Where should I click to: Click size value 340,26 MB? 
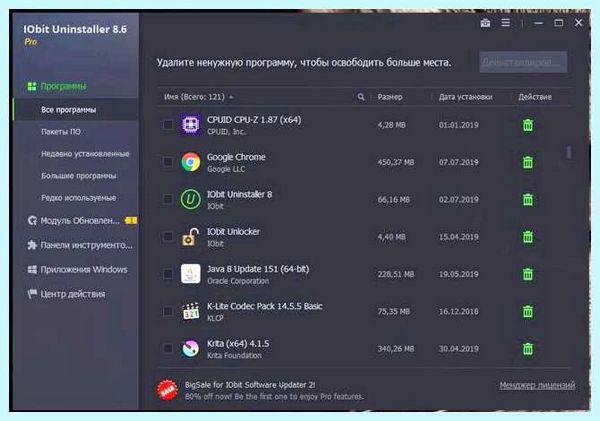pos(396,349)
